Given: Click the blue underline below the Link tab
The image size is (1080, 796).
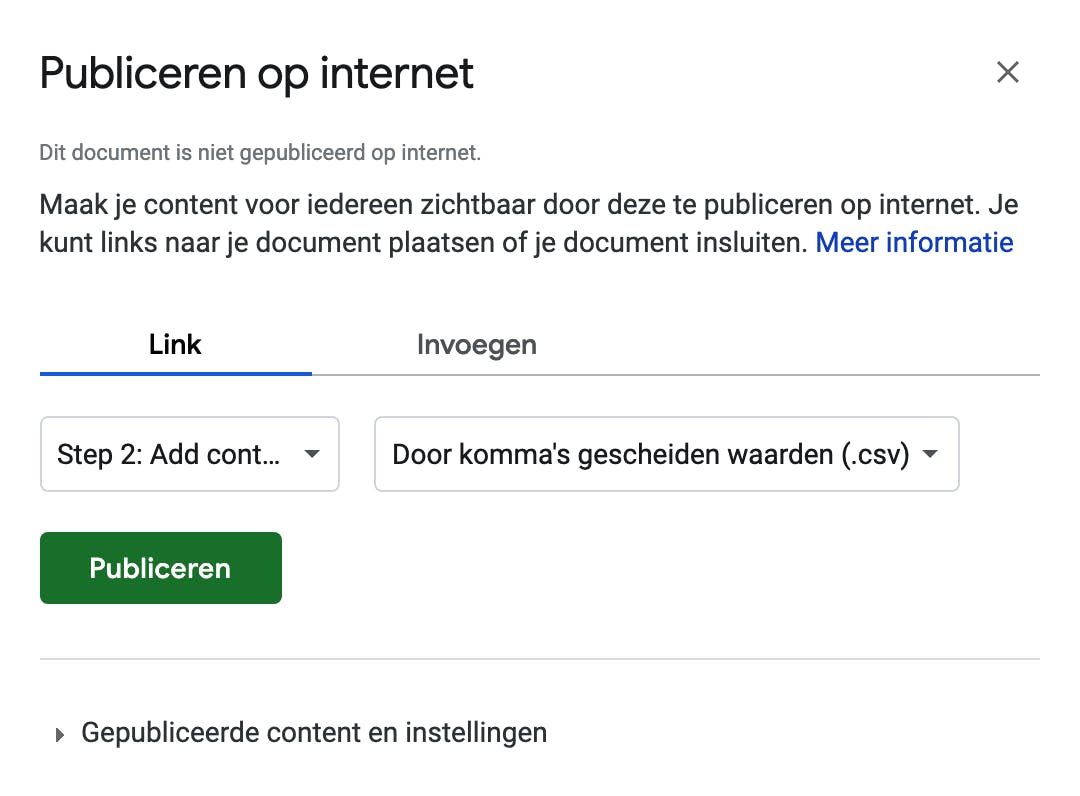Looking at the screenshot, I should (x=175, y=373).
